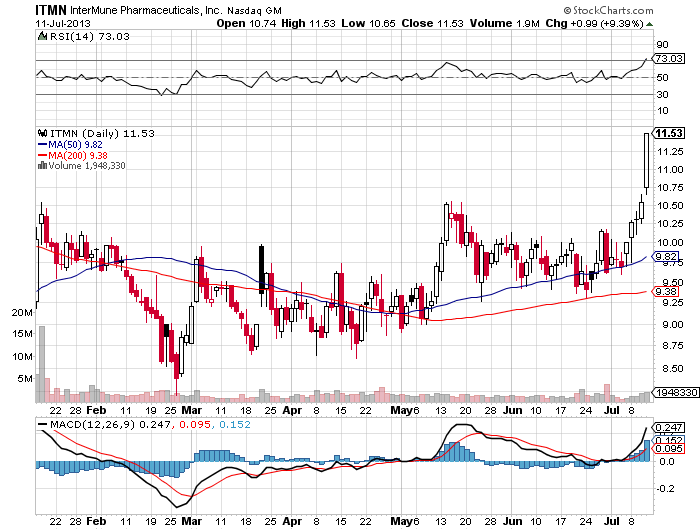Click the Volume 1.9M value in header
700x530 pixels.
pos(504,23)
